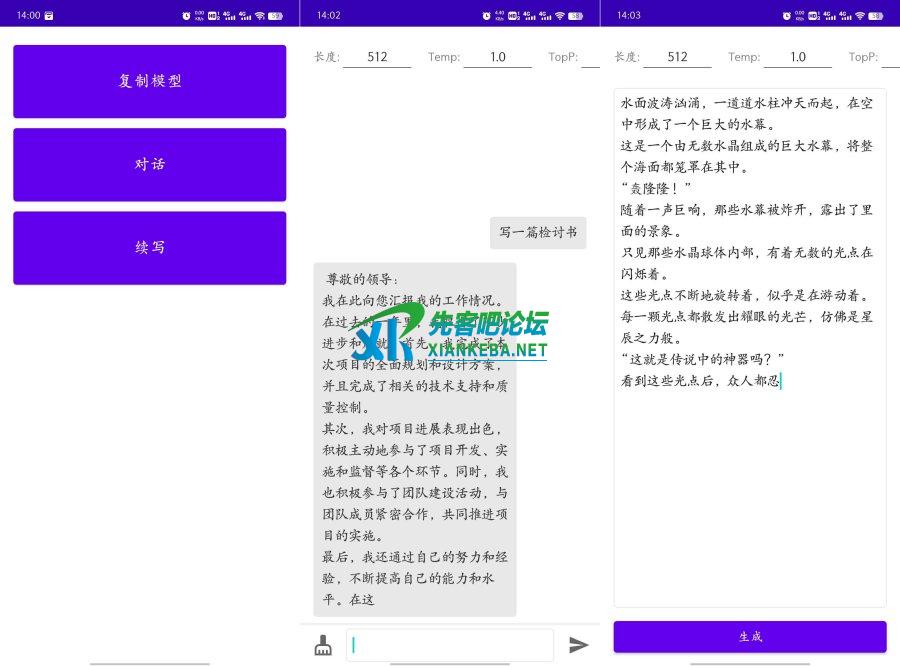Screen dimensions: 900x666
Task: Tap the 写一篇检讨书 message bubble
Action: (x=538, y=233)
